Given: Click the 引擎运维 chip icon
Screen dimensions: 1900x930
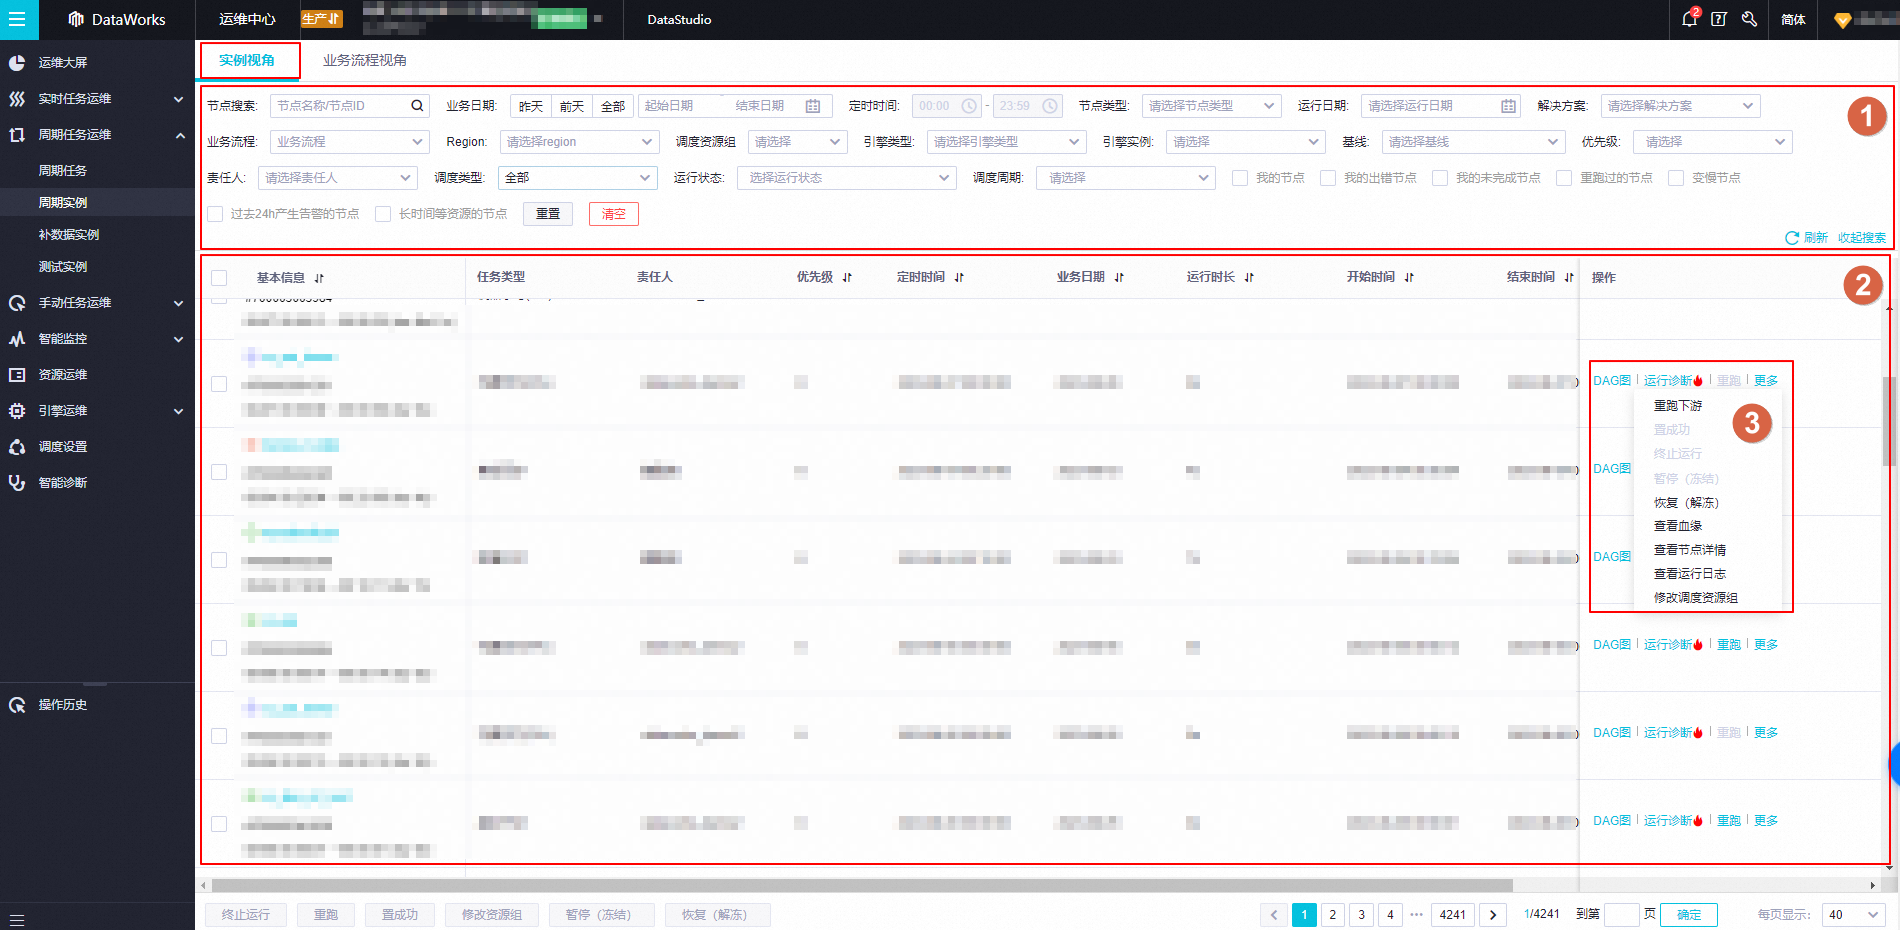Looking at the screenshot, I should [17, 411].
